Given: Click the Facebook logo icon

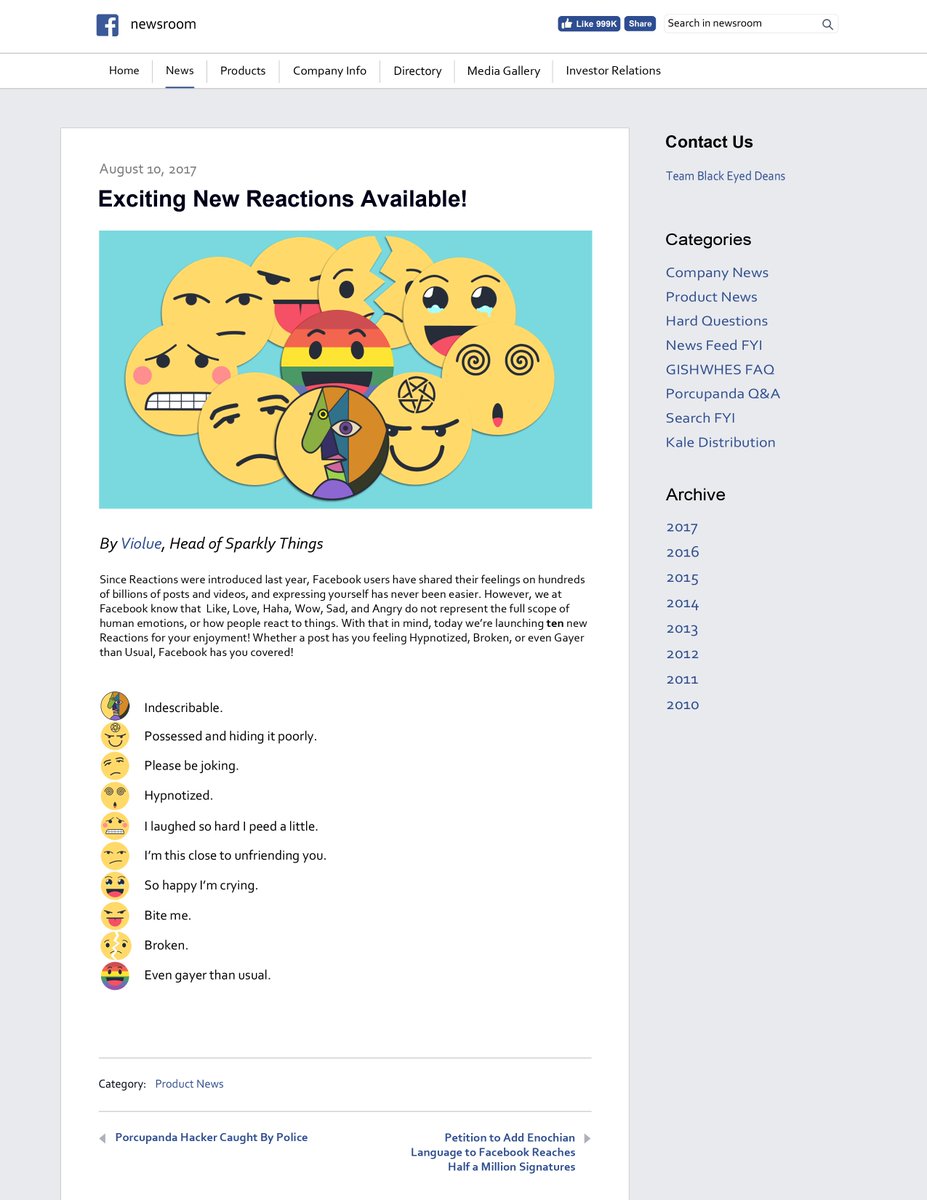Looking at the screenshot, I should (x=107, y=25).
